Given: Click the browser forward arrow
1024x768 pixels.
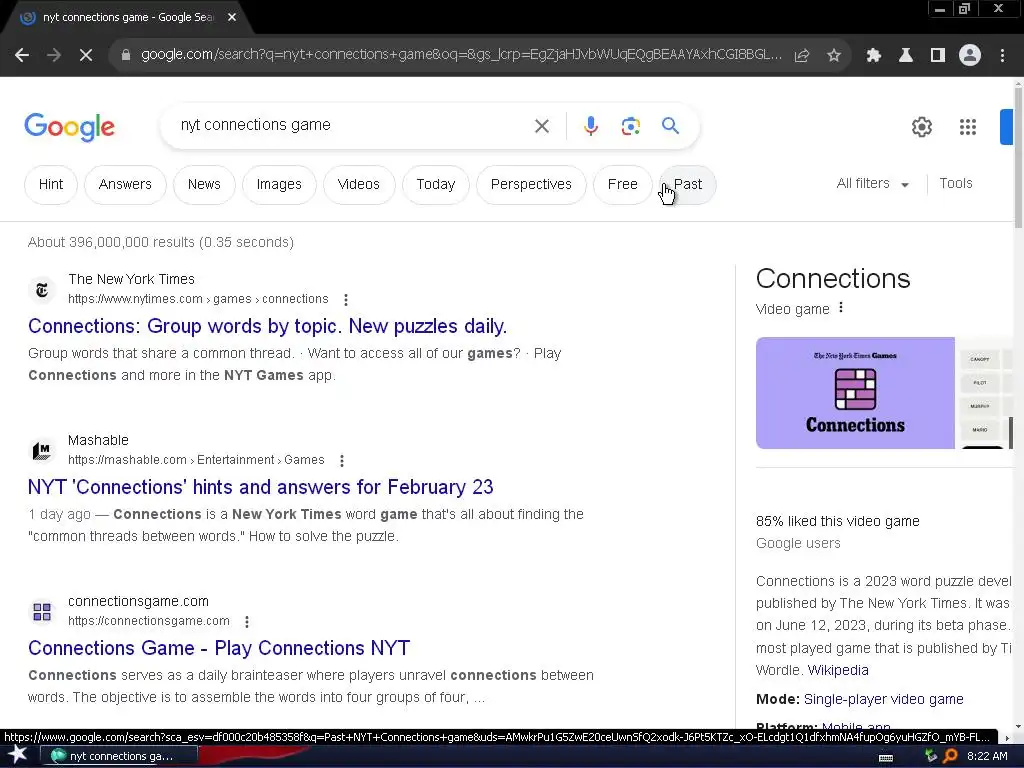Looking at the screenshot, I should click(54, 56).
